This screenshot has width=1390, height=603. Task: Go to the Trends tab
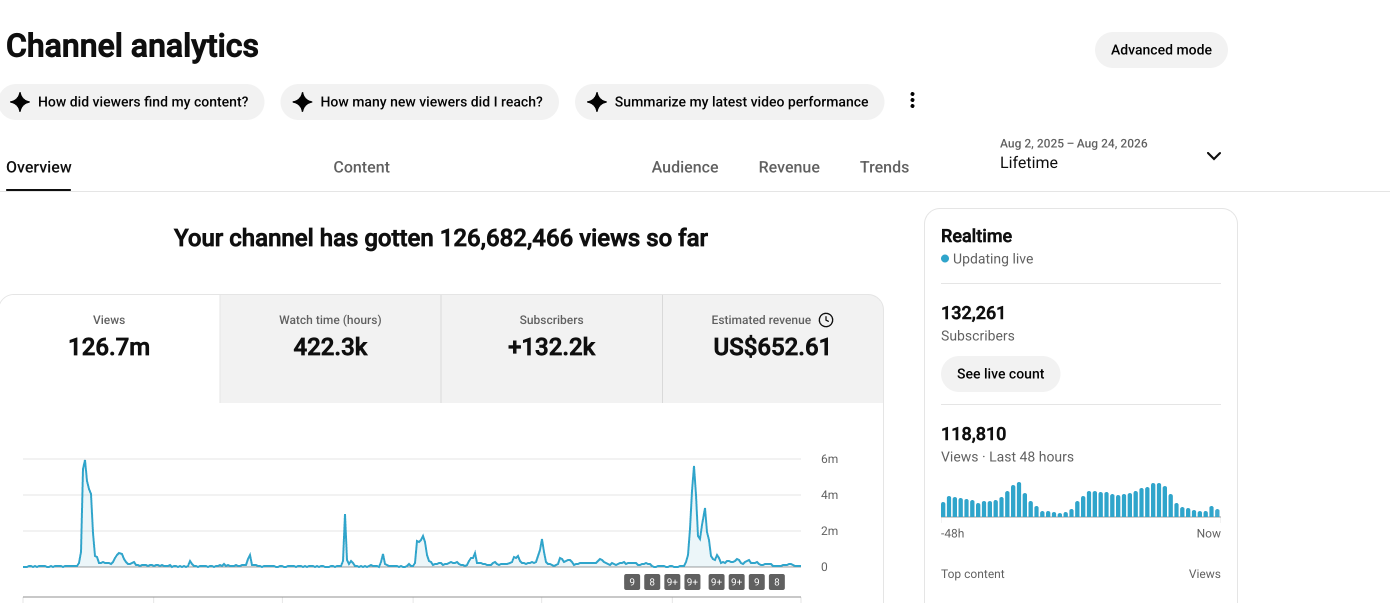(884, 167)
